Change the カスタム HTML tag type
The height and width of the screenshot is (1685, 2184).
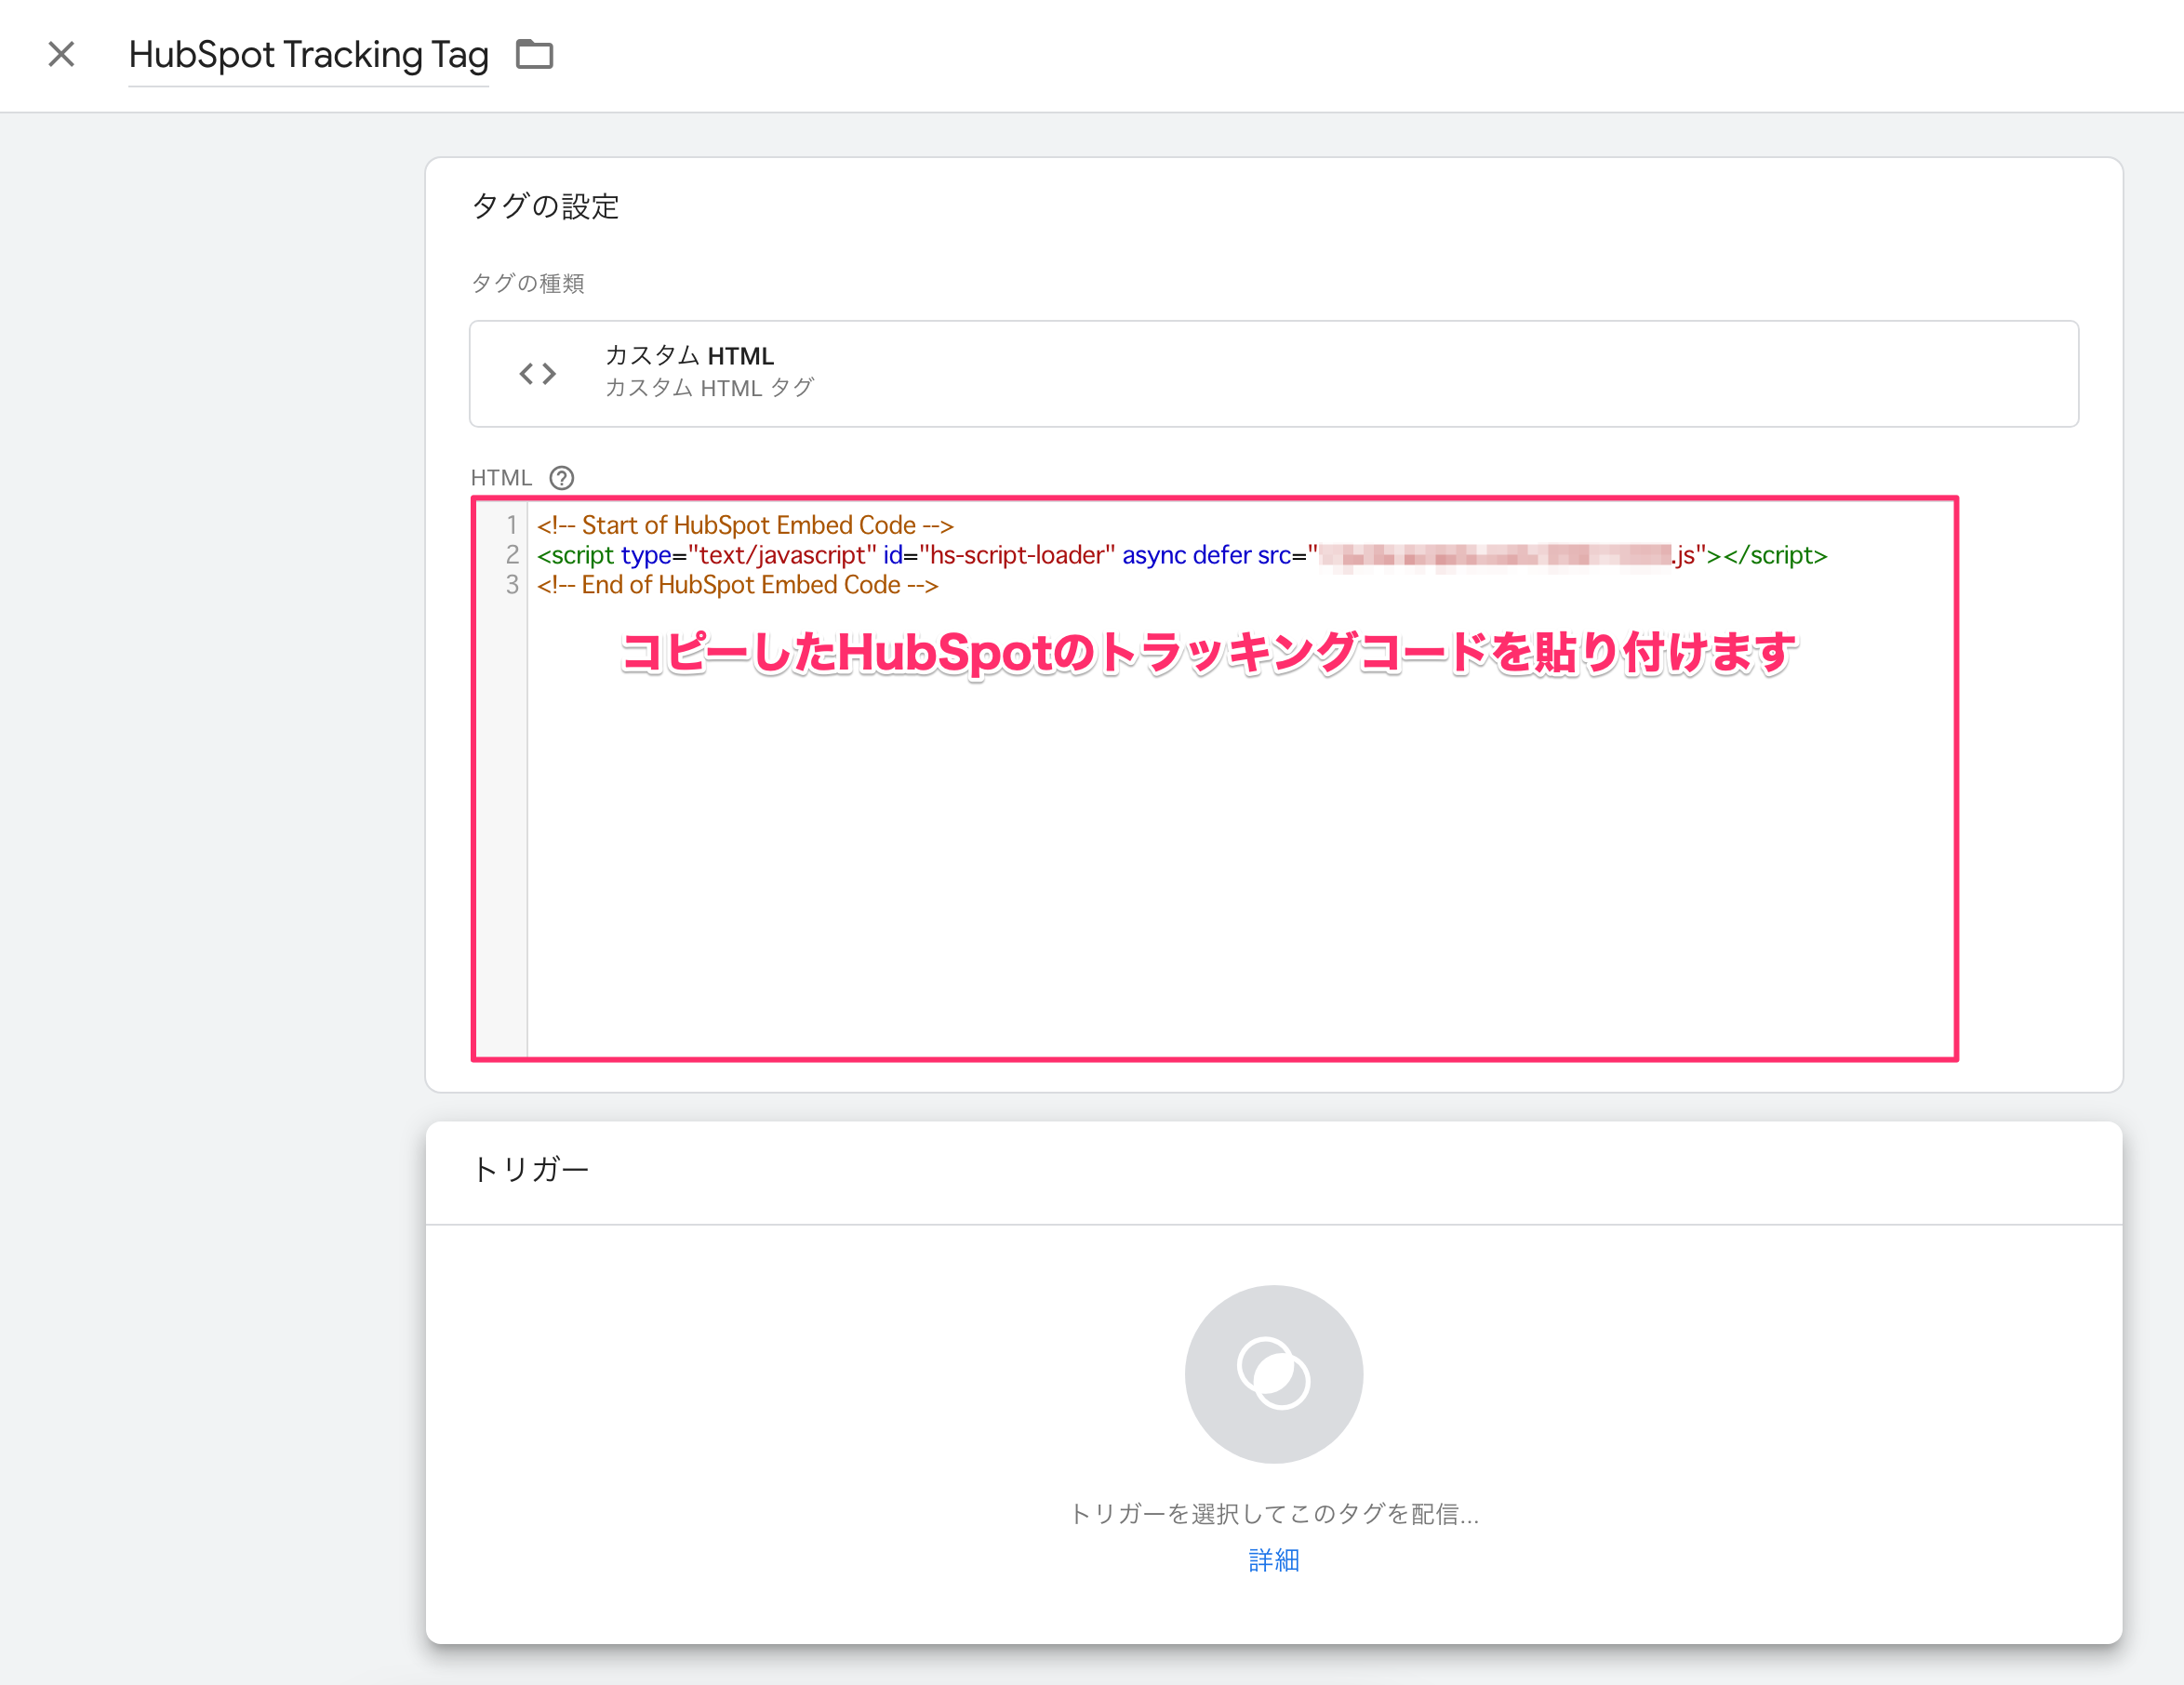tap(1273, 373)
